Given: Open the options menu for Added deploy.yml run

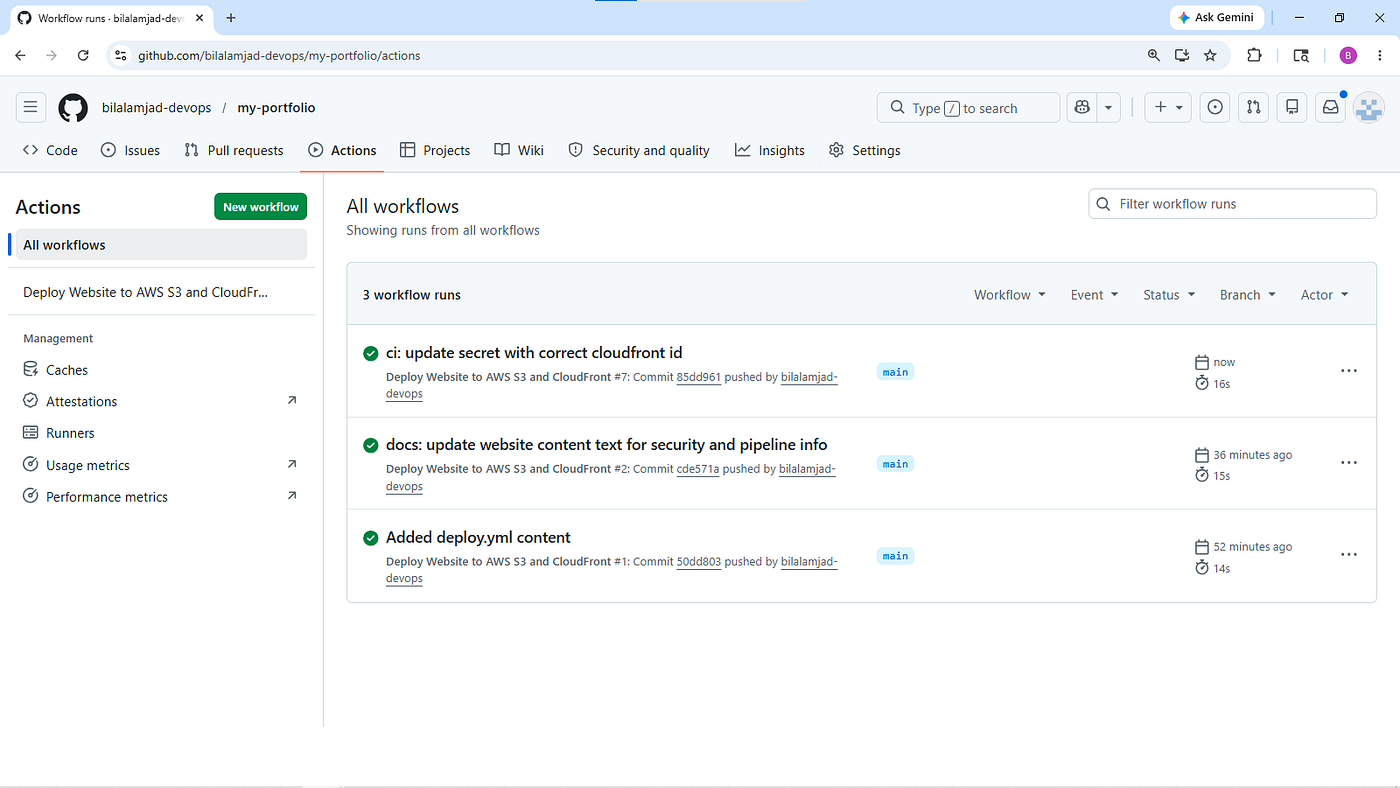Looking at the screenshot, I should pyautogui.click(x=1349, y=555).
